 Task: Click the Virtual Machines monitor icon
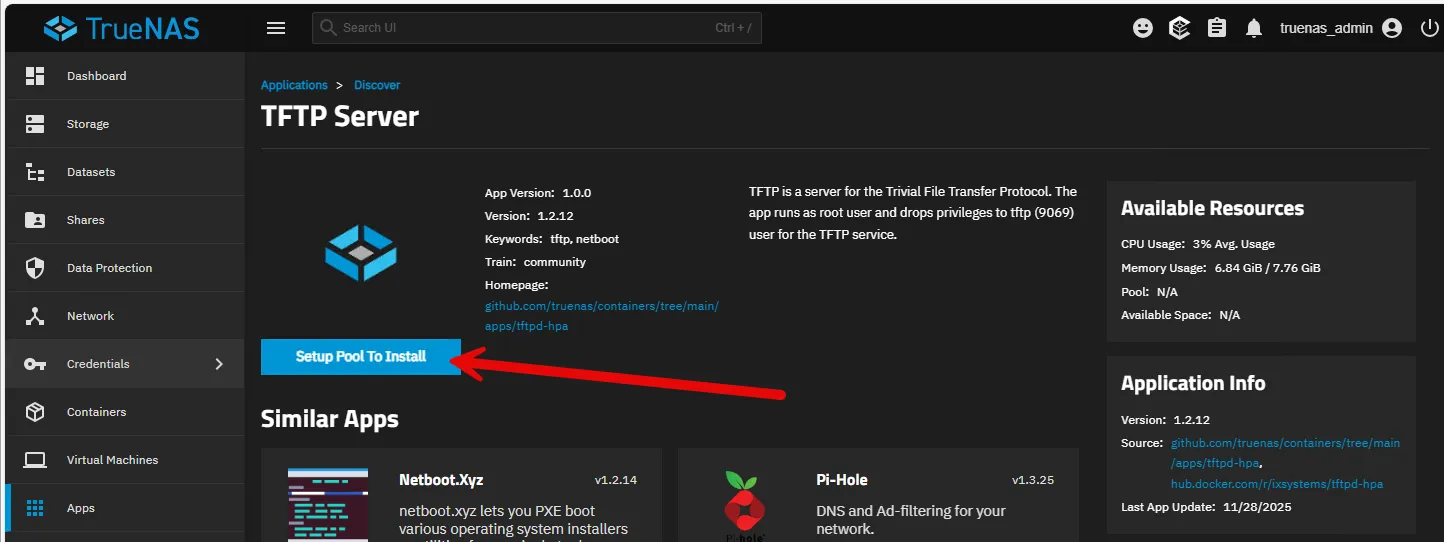pyautogui.click(x=35, y=460)
